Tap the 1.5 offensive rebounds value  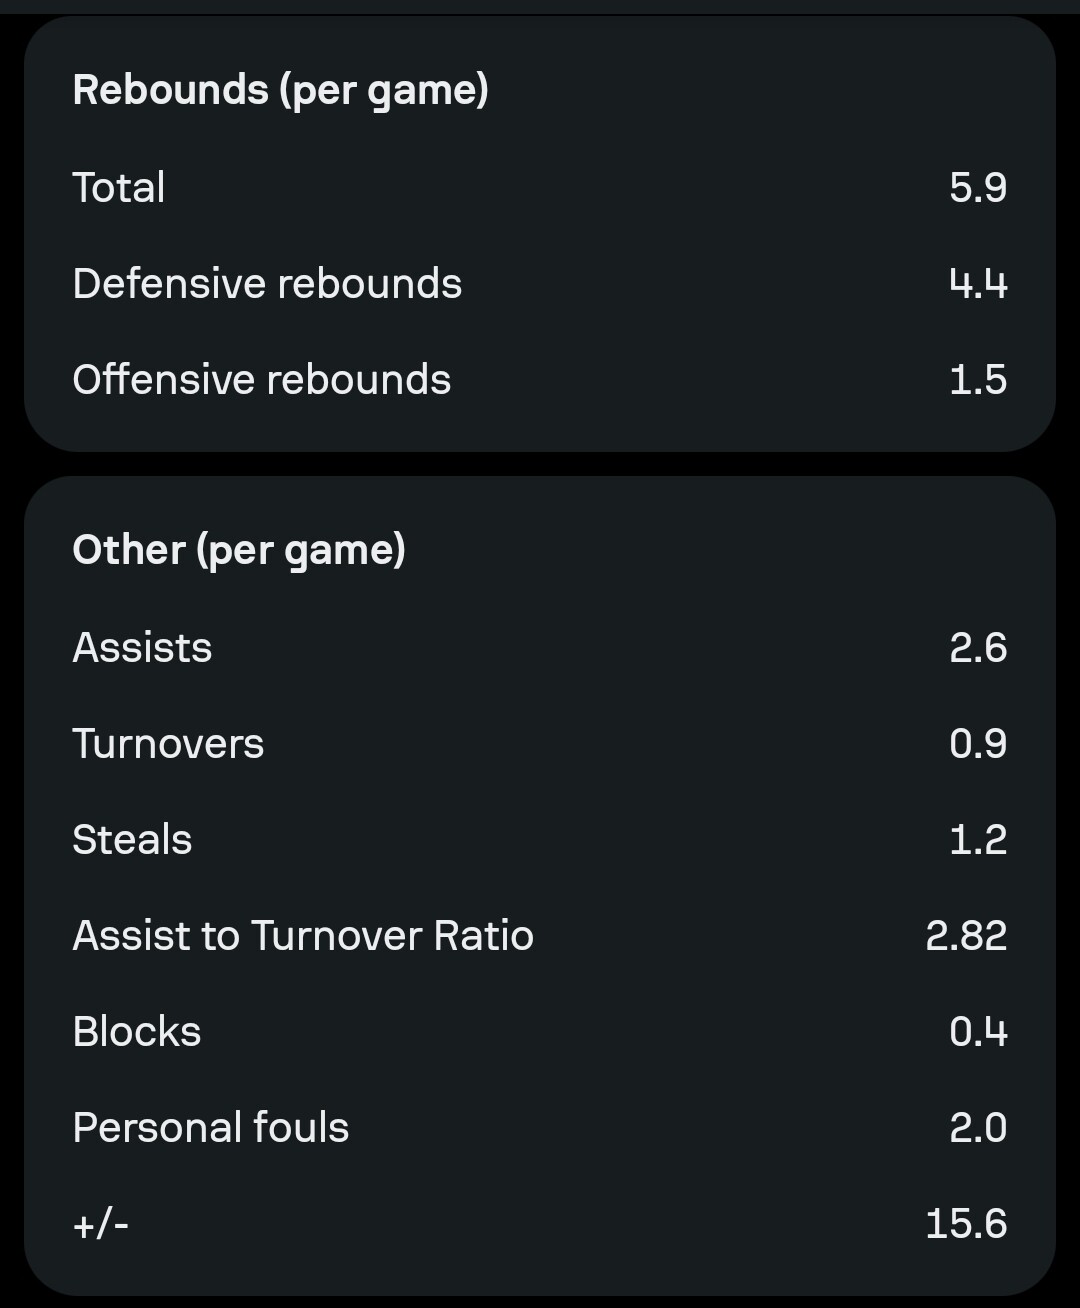click(x=977, y=379)
